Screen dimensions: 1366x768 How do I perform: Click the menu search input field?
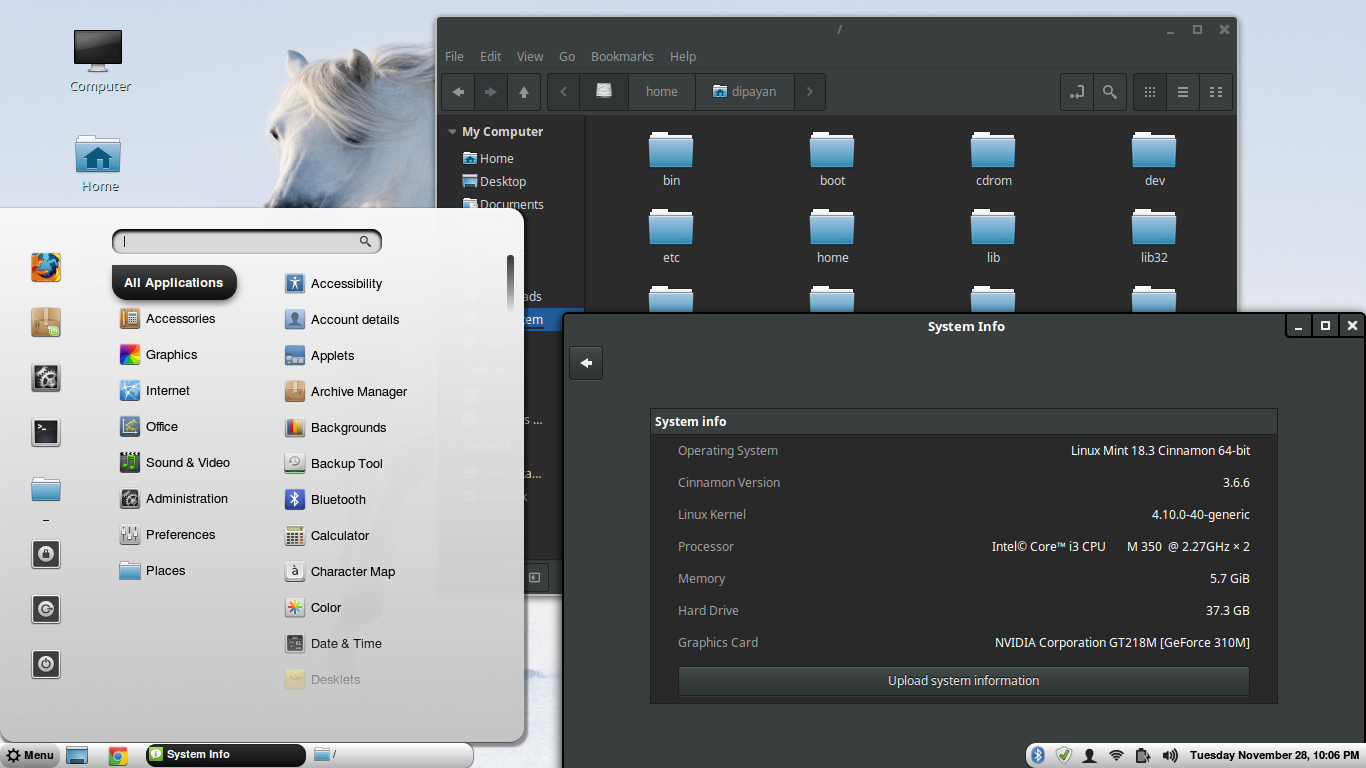tap(246, 241)
